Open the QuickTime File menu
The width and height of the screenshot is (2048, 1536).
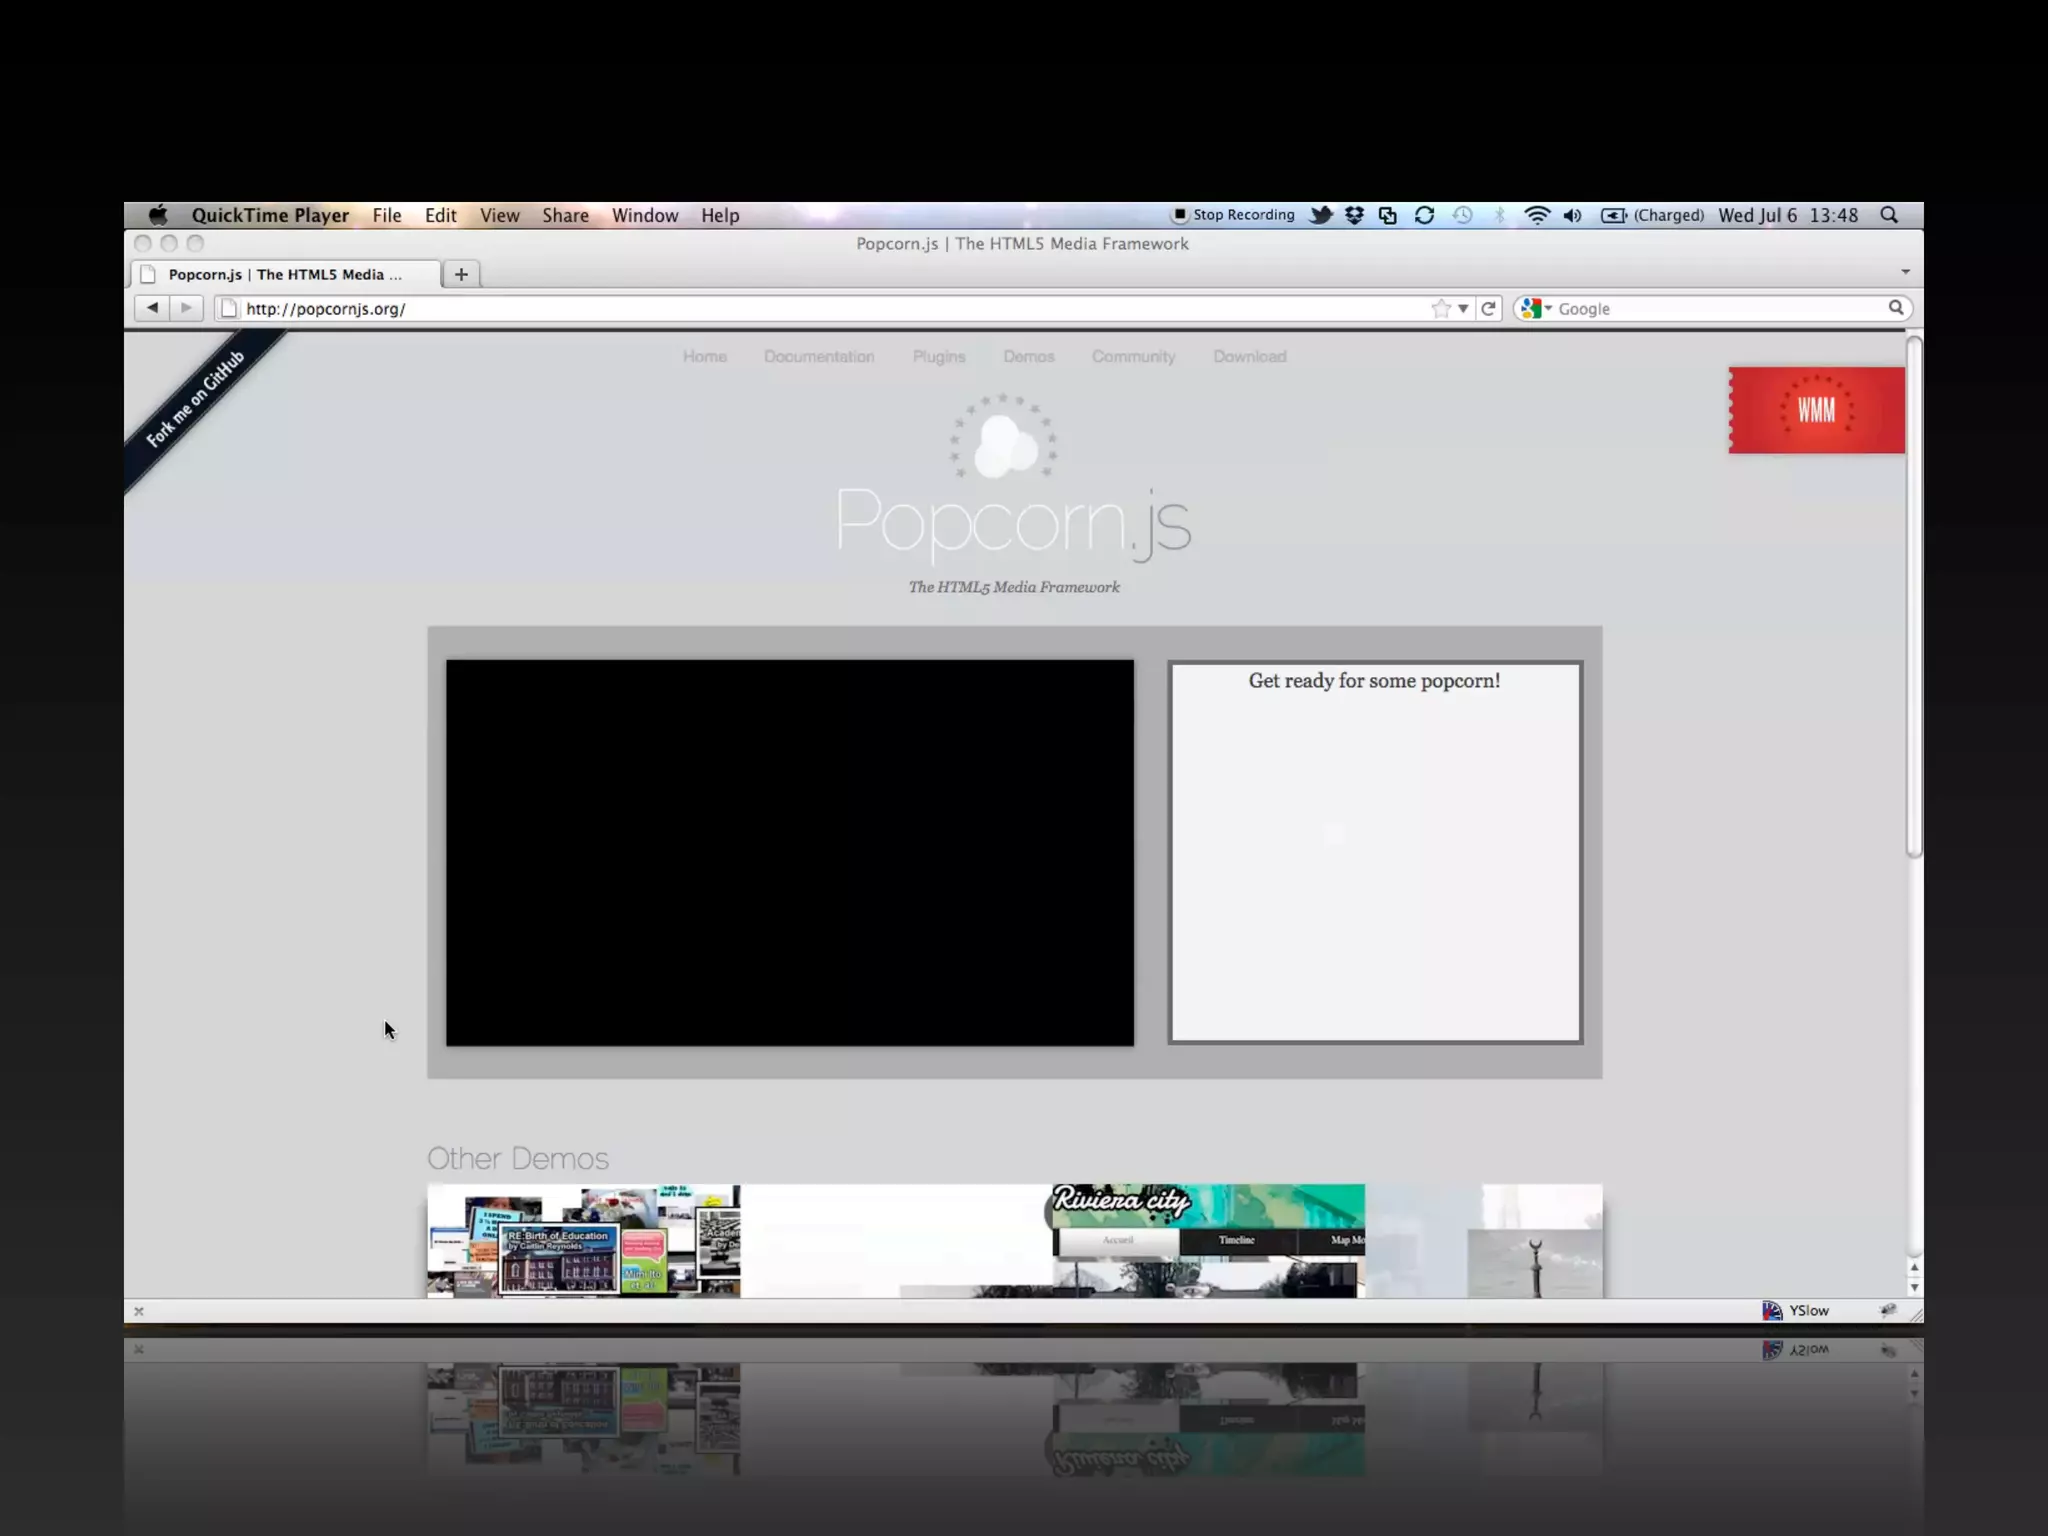387,215
